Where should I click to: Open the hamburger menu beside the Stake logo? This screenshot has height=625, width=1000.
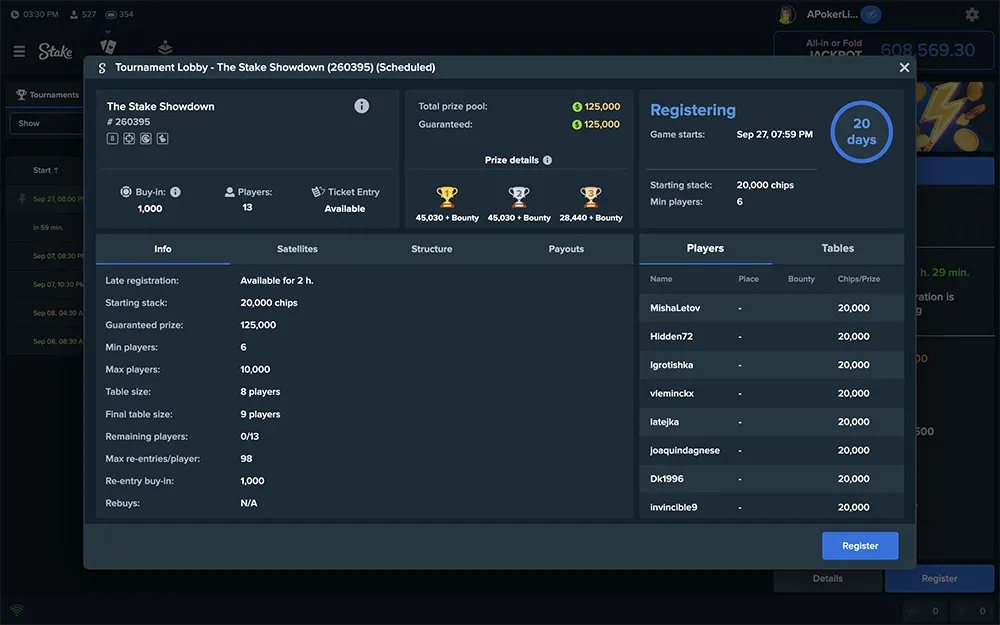[x=19, y=51]
